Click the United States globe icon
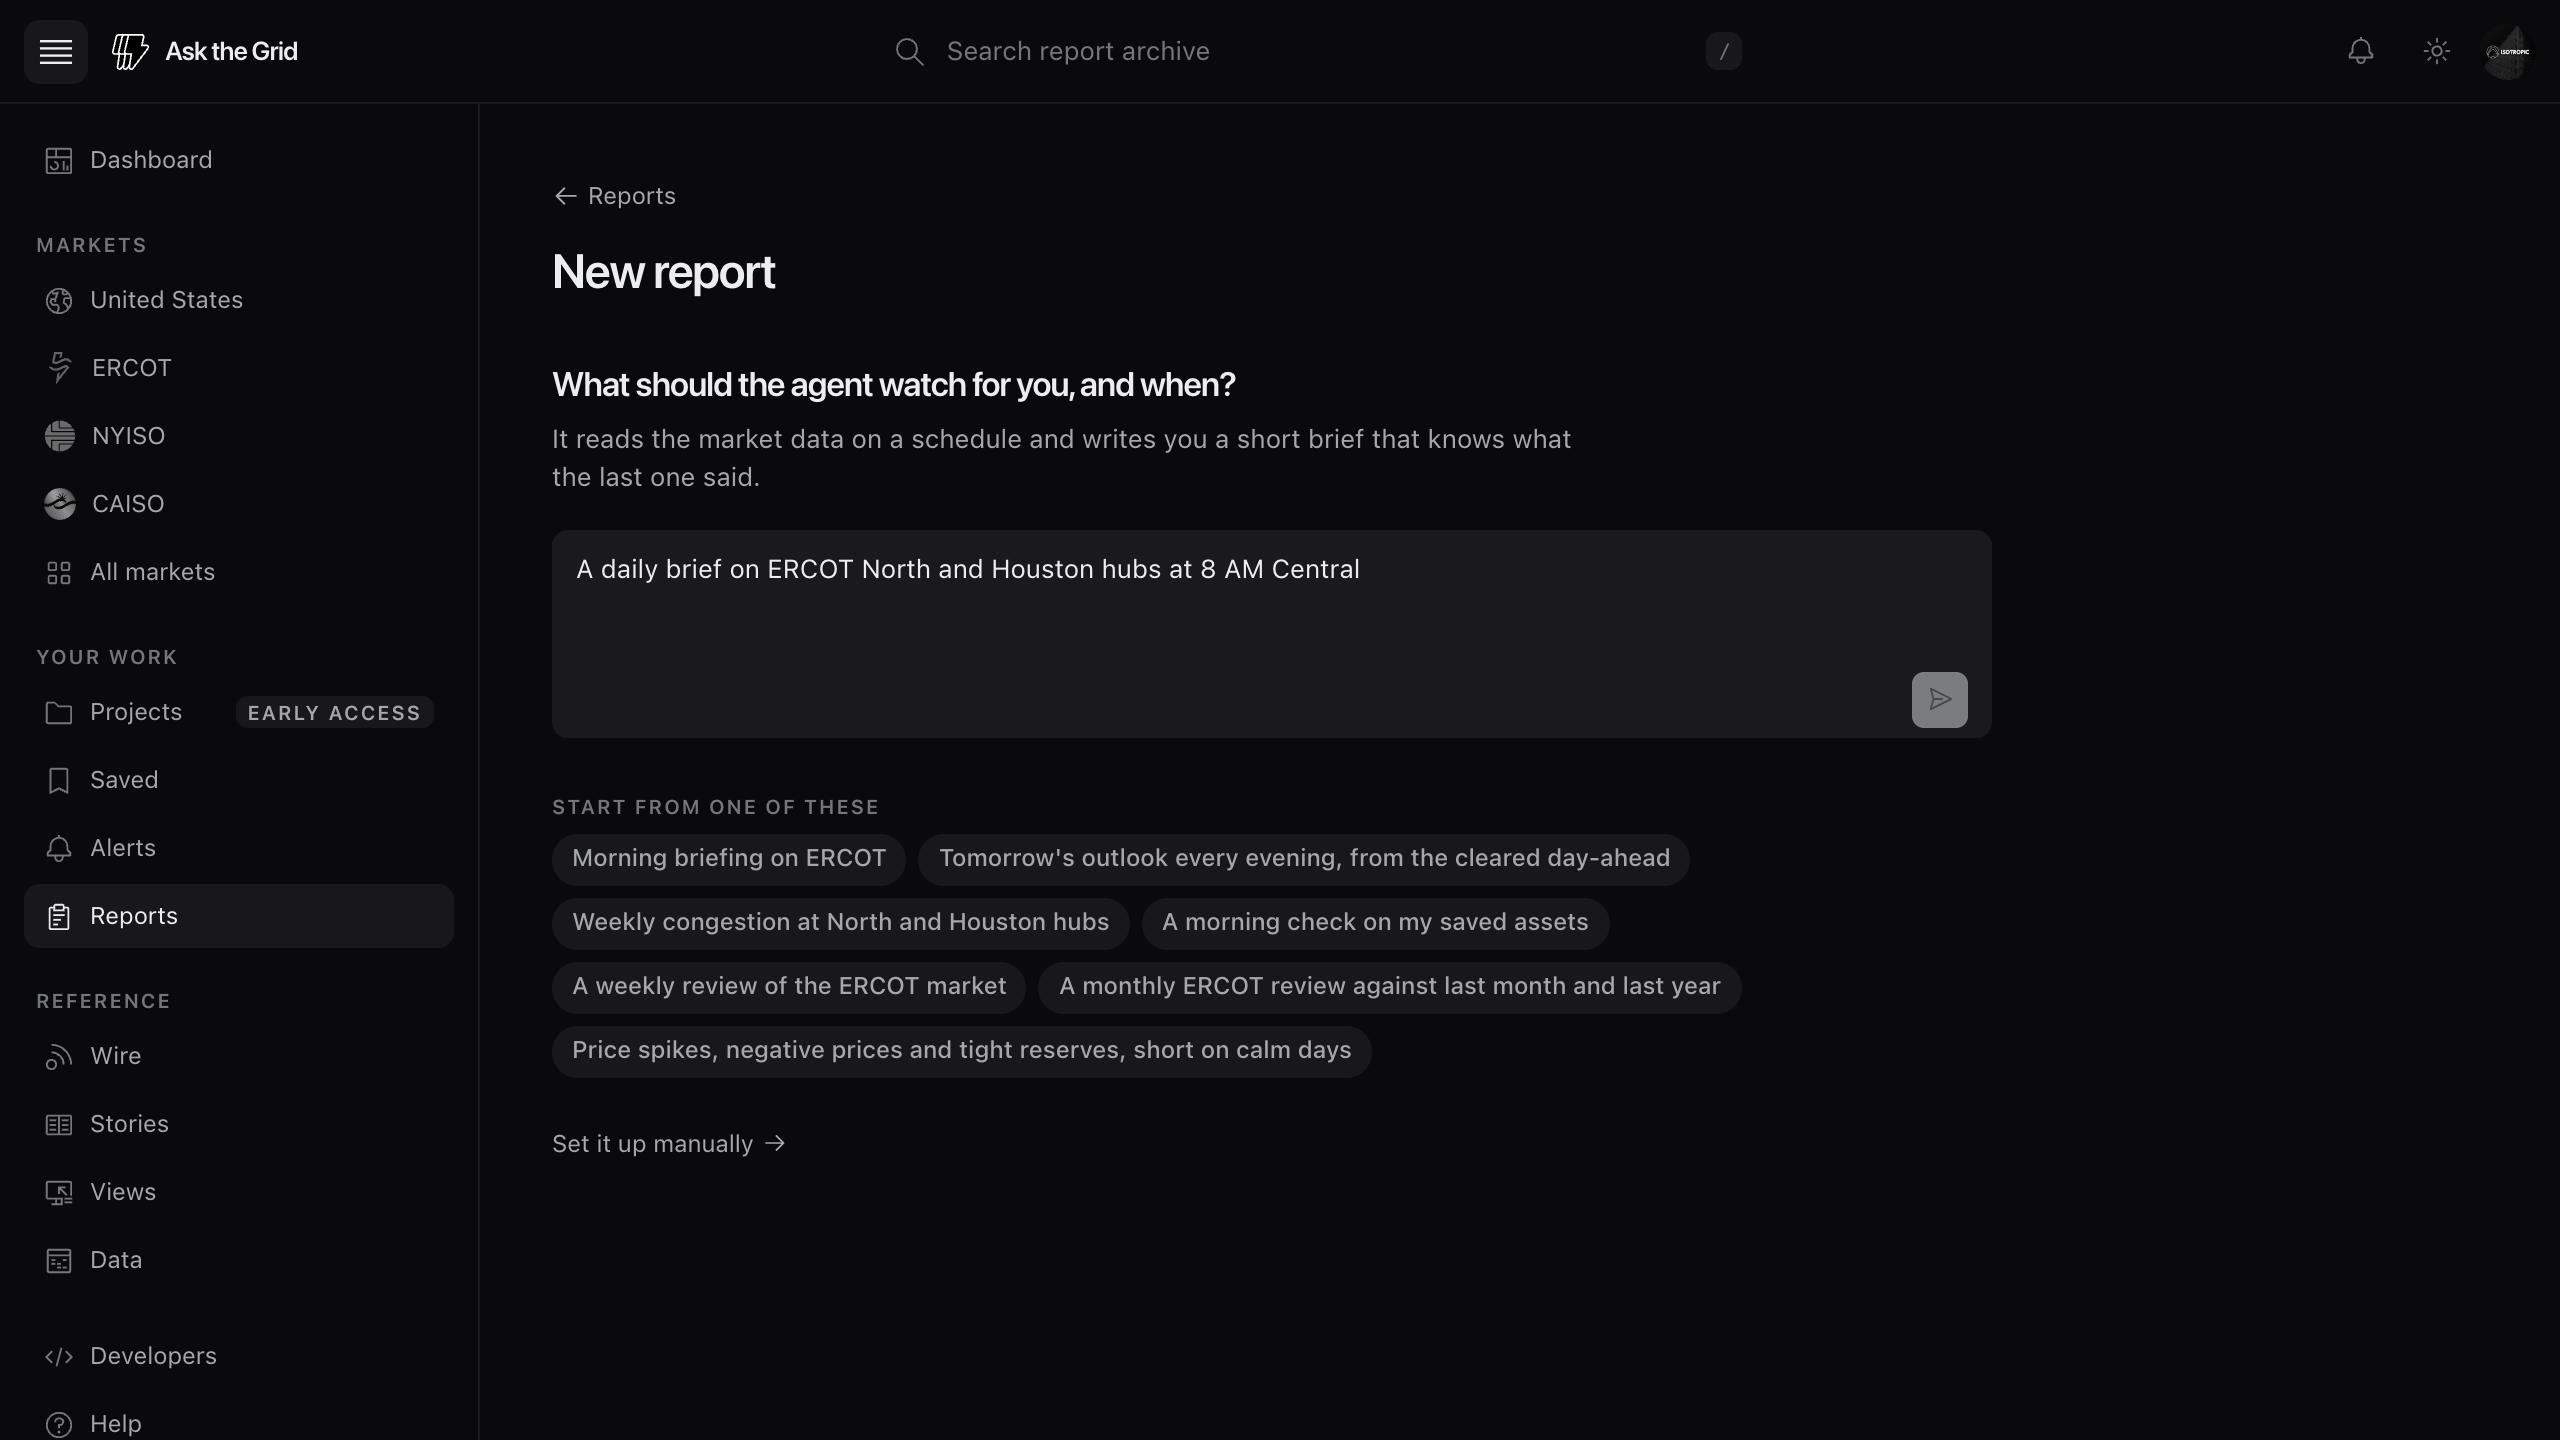Viewport: 2560px width, 1440px height. pyautogui.click(x=59, y=300)
